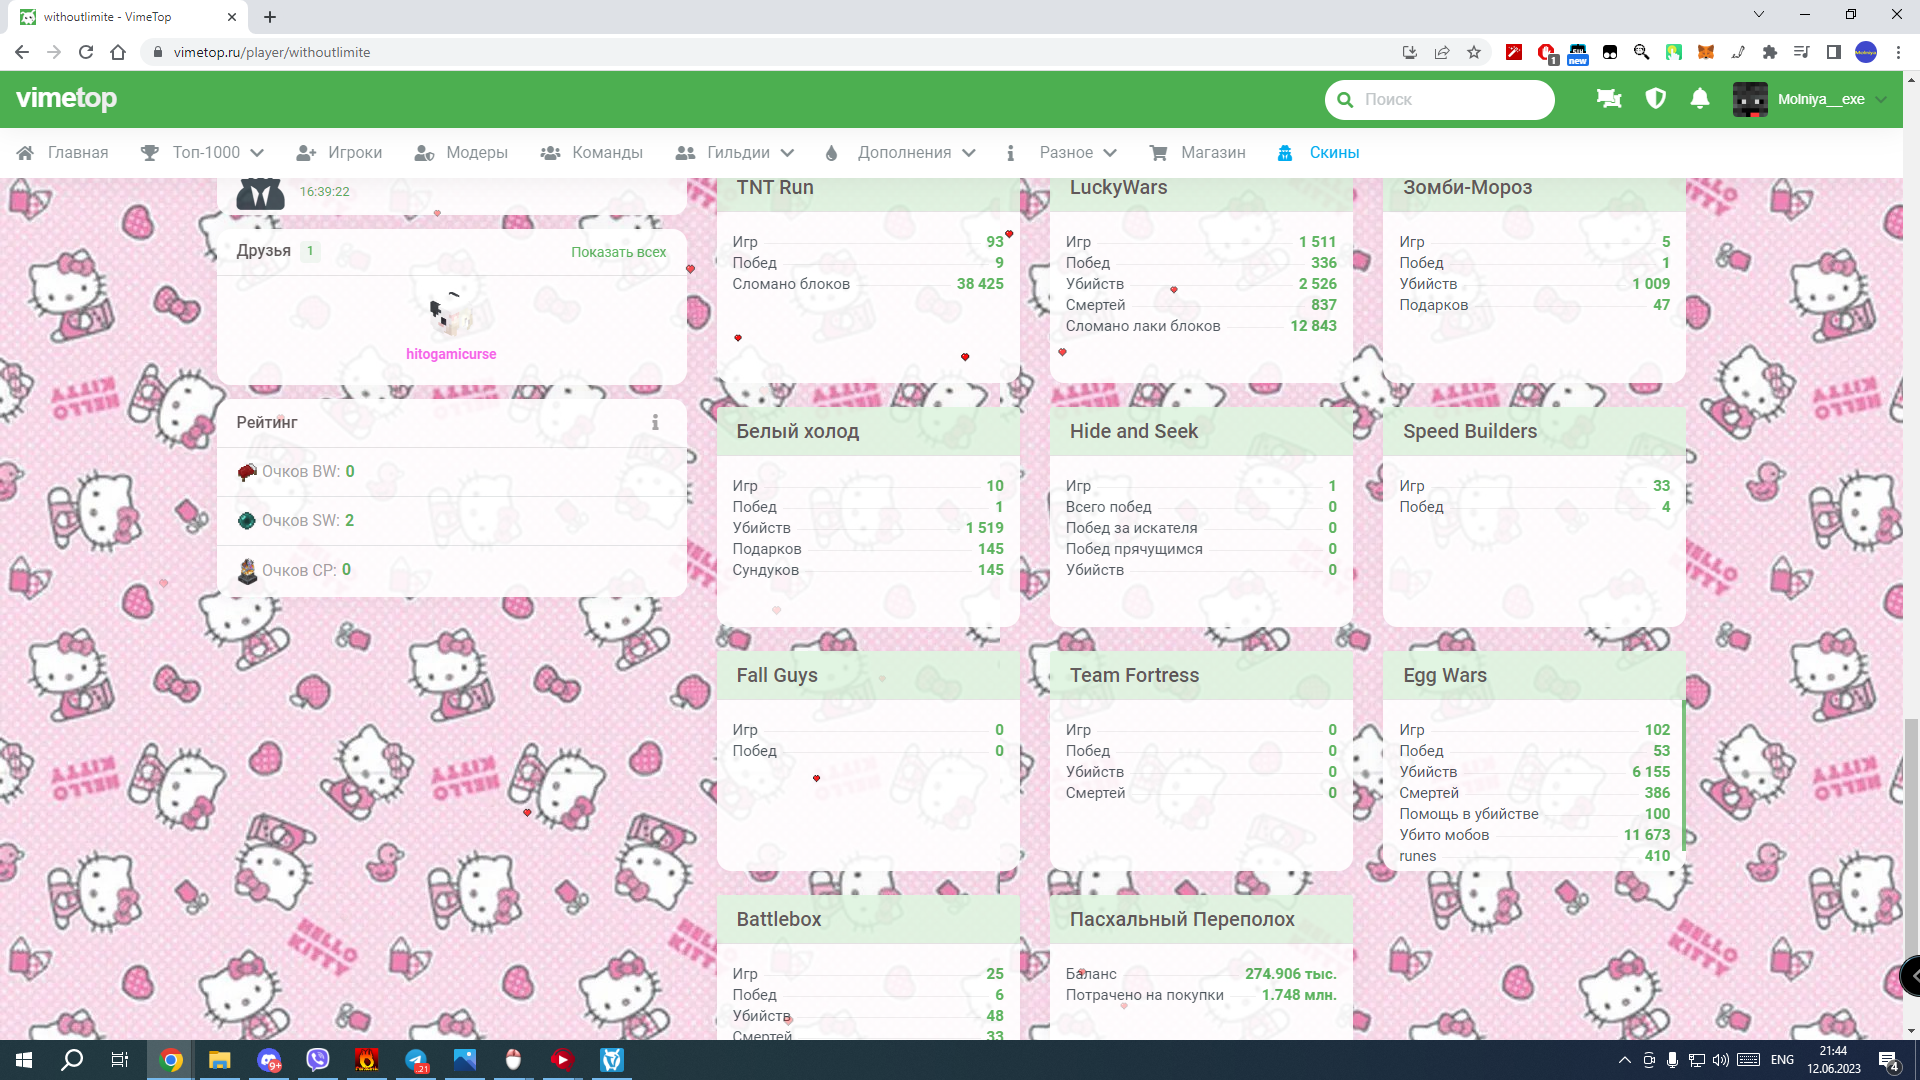The image size is (1920, 1080).
Task: Click the install app icon in address bar
Action: click(1410, 52)
